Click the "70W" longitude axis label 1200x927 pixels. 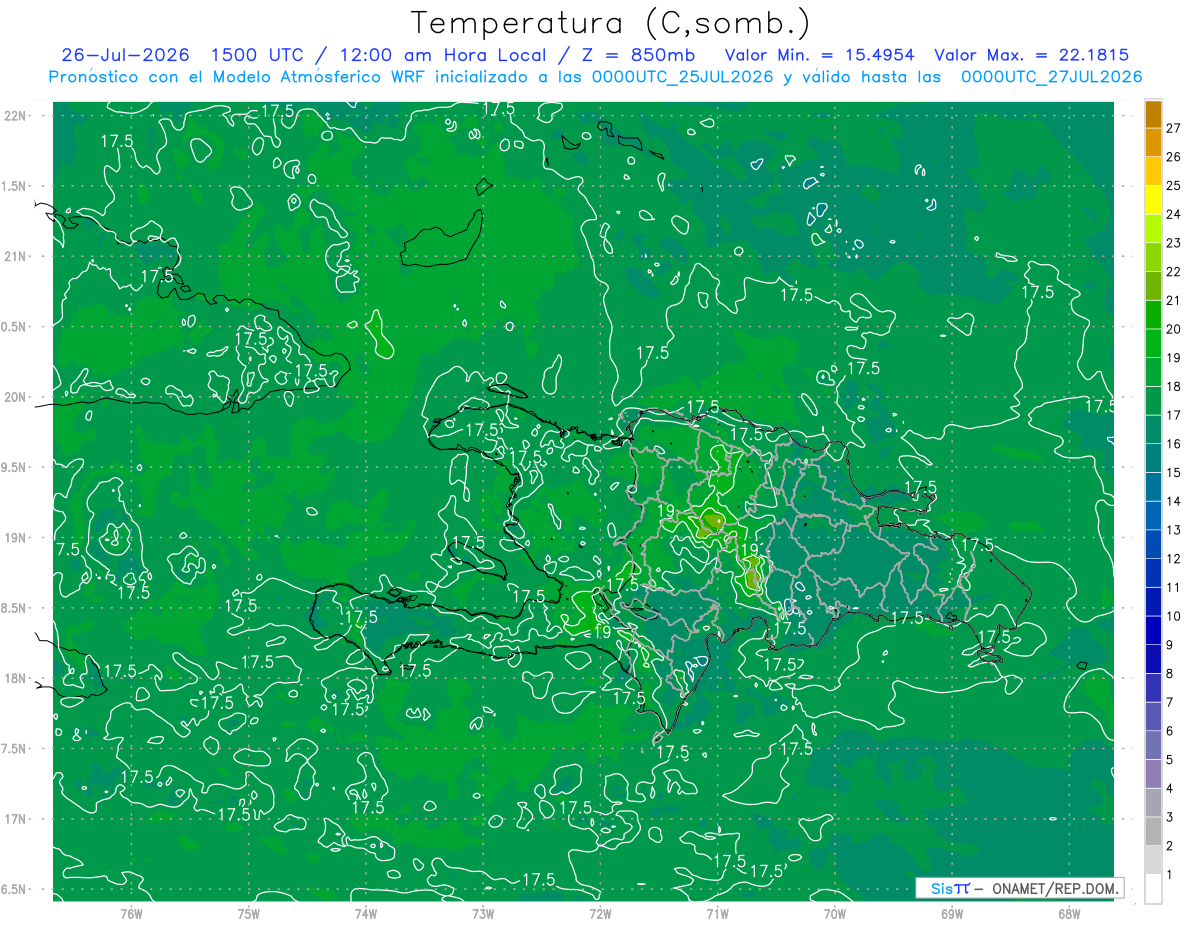[x=835, y=914]
